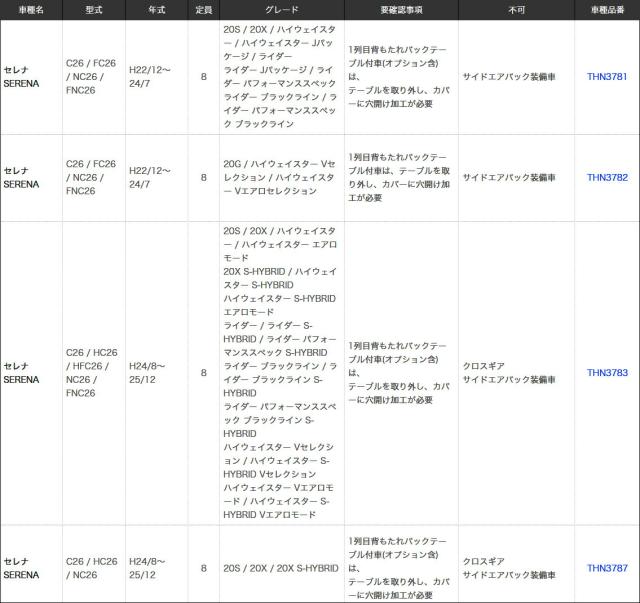The width and height of the screenshot is (640, 603).
Task: Select grade list cell in THN3783 row
Action: pos(280,373)
